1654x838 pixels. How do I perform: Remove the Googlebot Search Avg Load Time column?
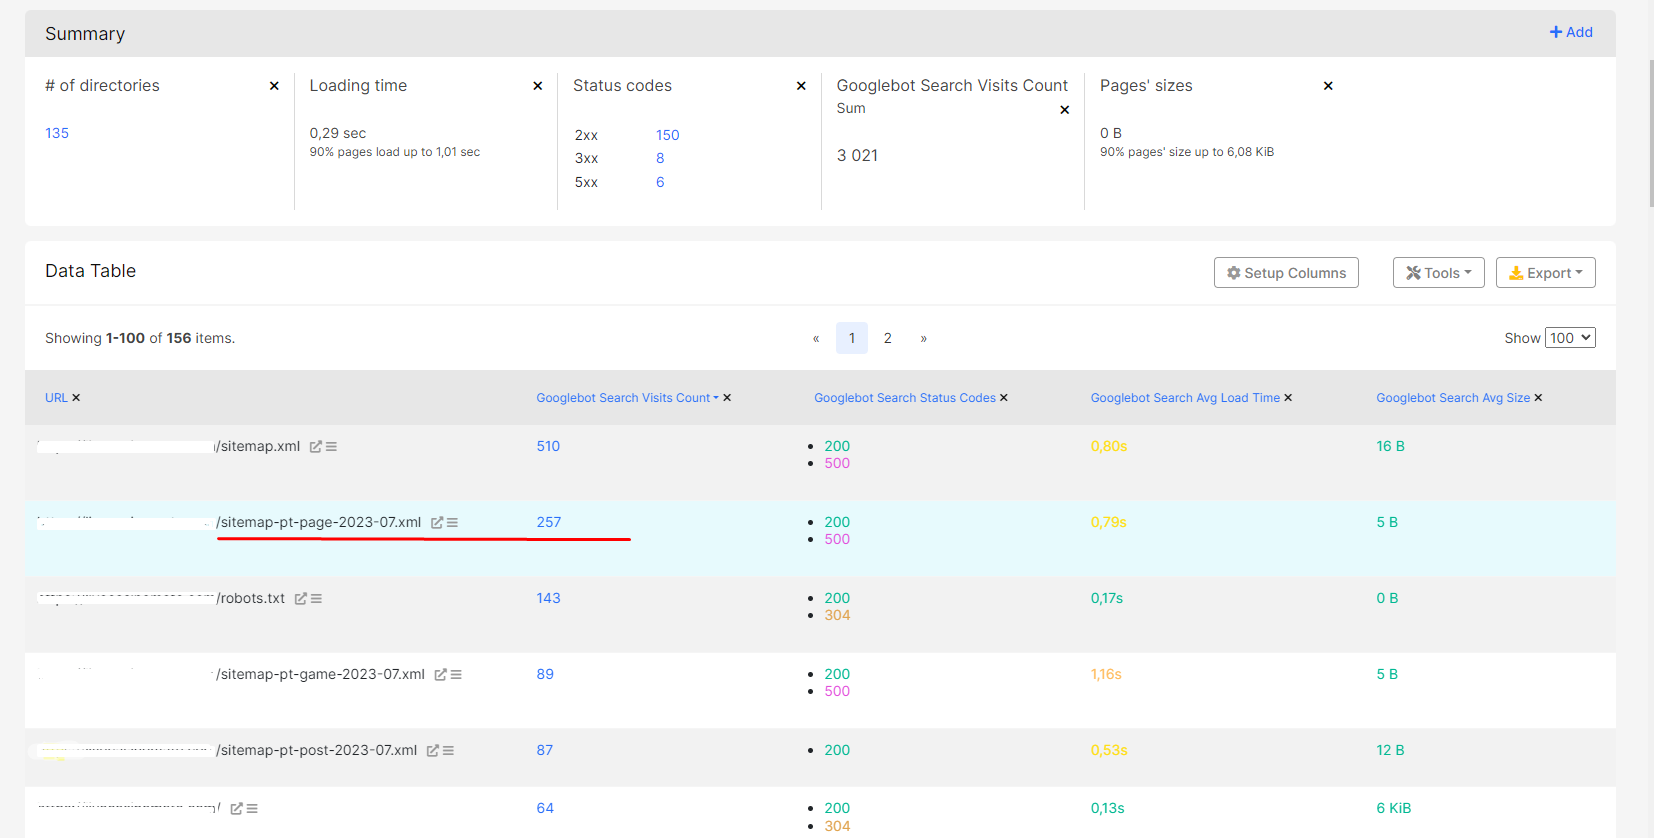pos(1288,398)
